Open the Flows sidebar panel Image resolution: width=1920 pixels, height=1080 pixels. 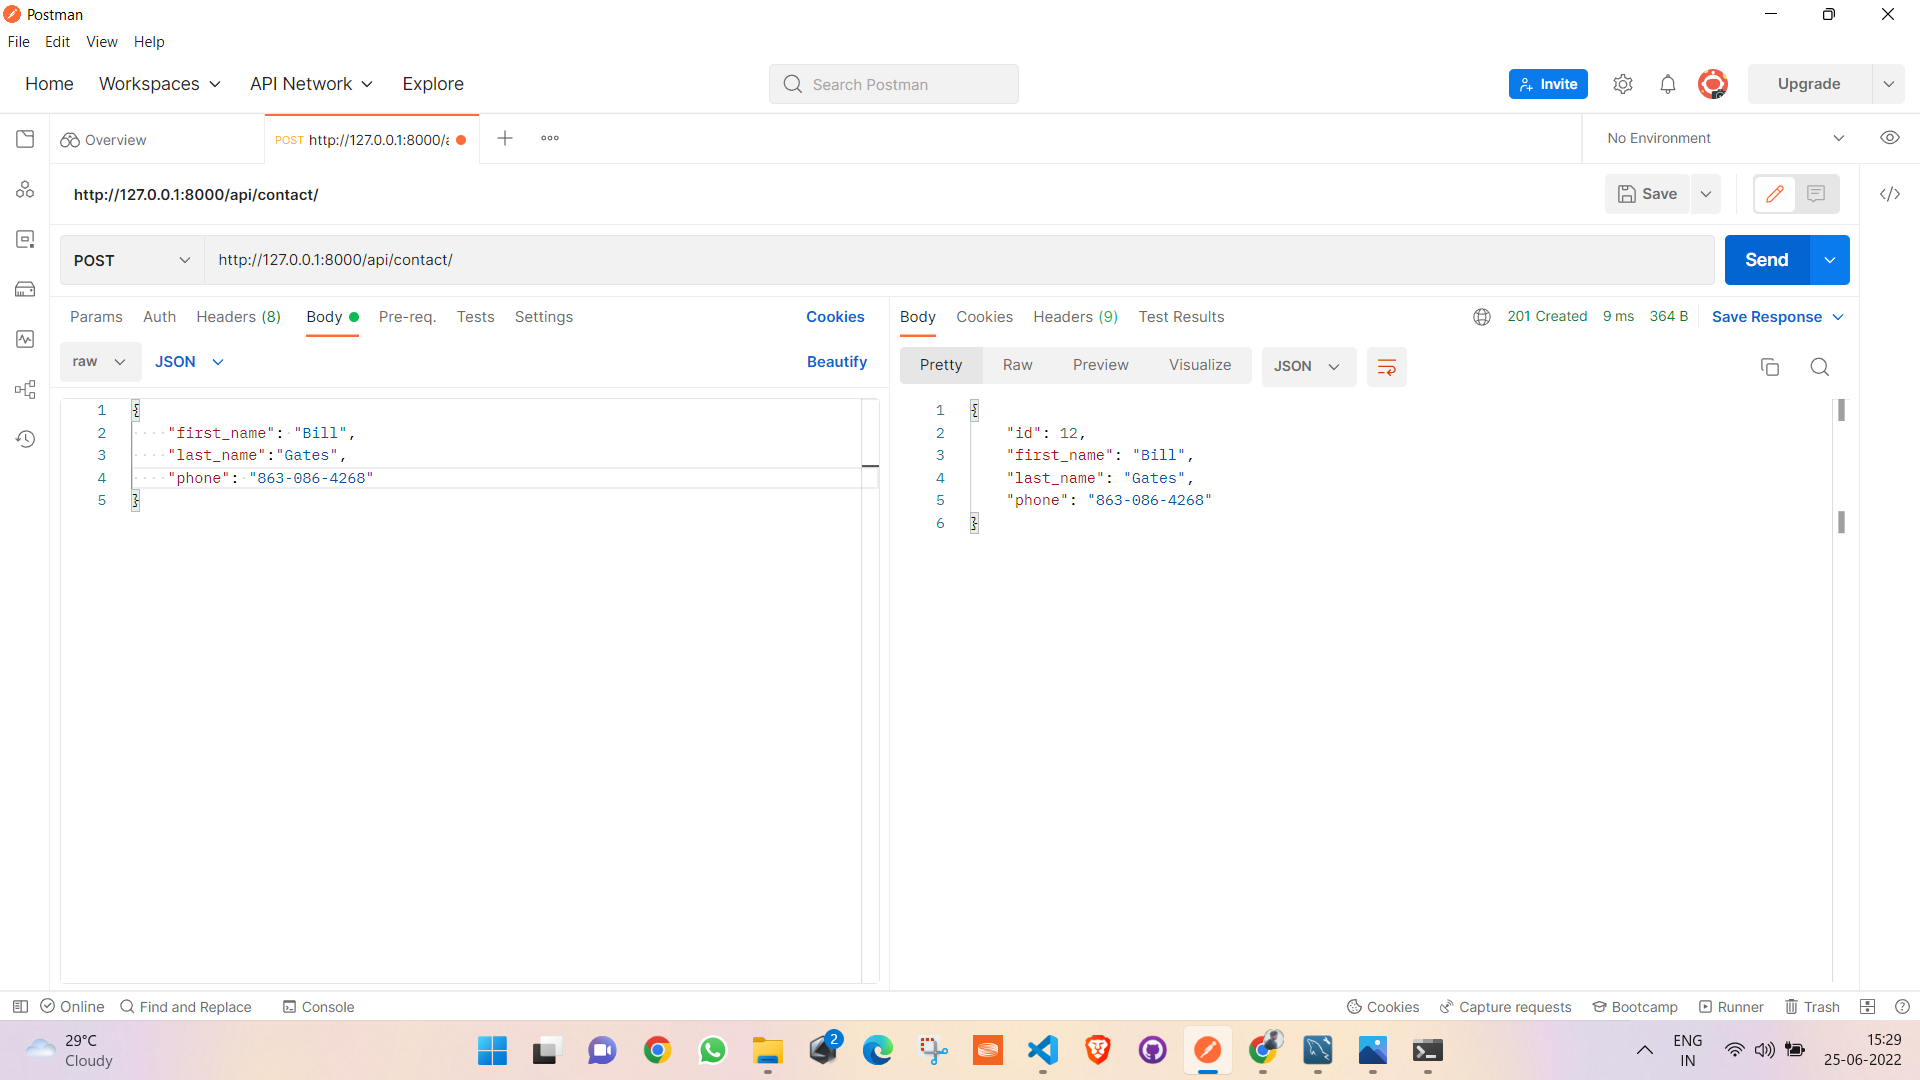[x=25, y=389]
